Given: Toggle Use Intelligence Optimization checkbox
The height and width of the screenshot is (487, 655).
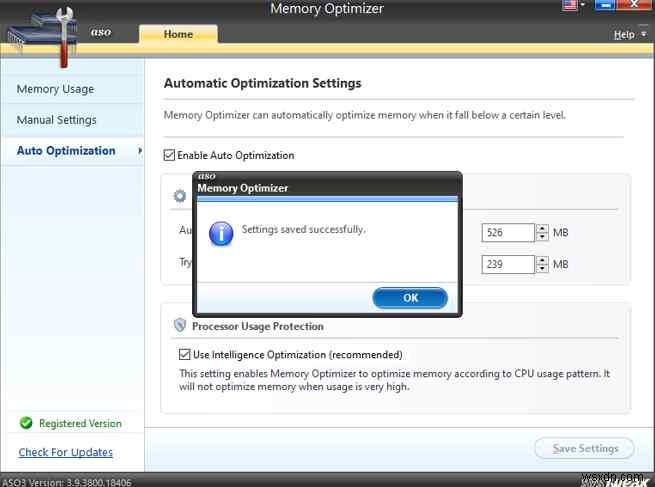Looking at the screenshot, I should pos(184,355).
